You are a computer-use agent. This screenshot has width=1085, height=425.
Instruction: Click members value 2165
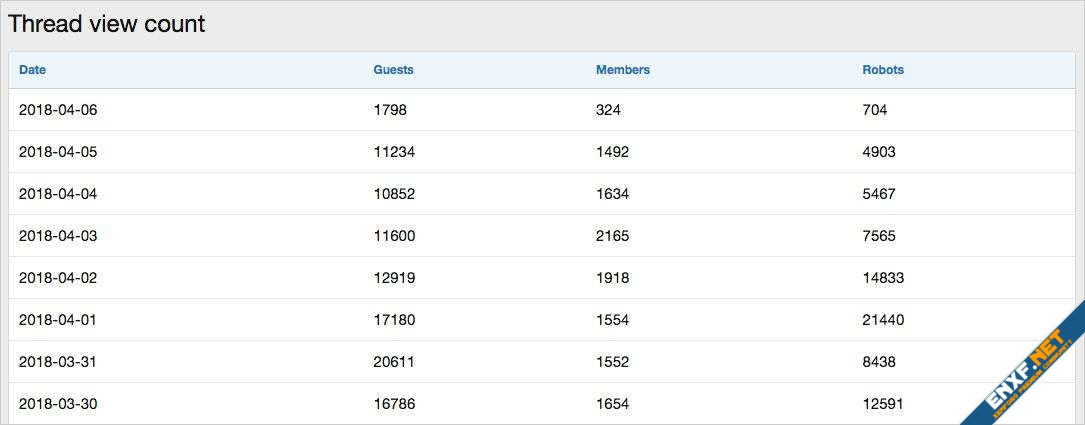pos(612,236)
